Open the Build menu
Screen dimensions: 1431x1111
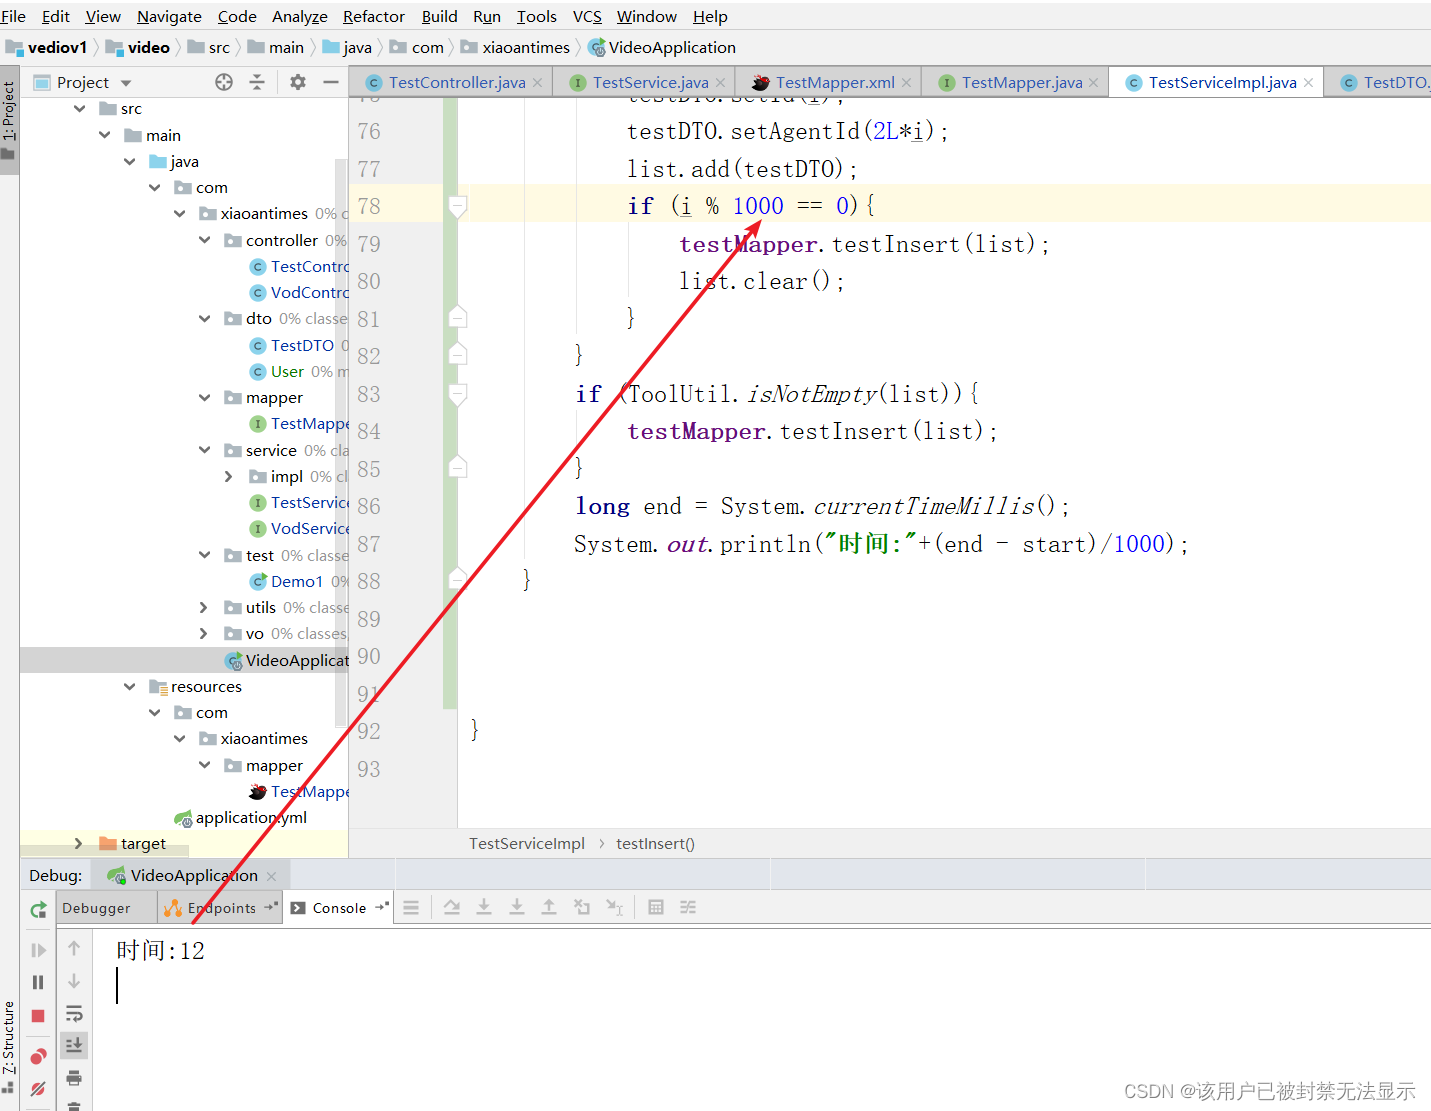(439, 16)
